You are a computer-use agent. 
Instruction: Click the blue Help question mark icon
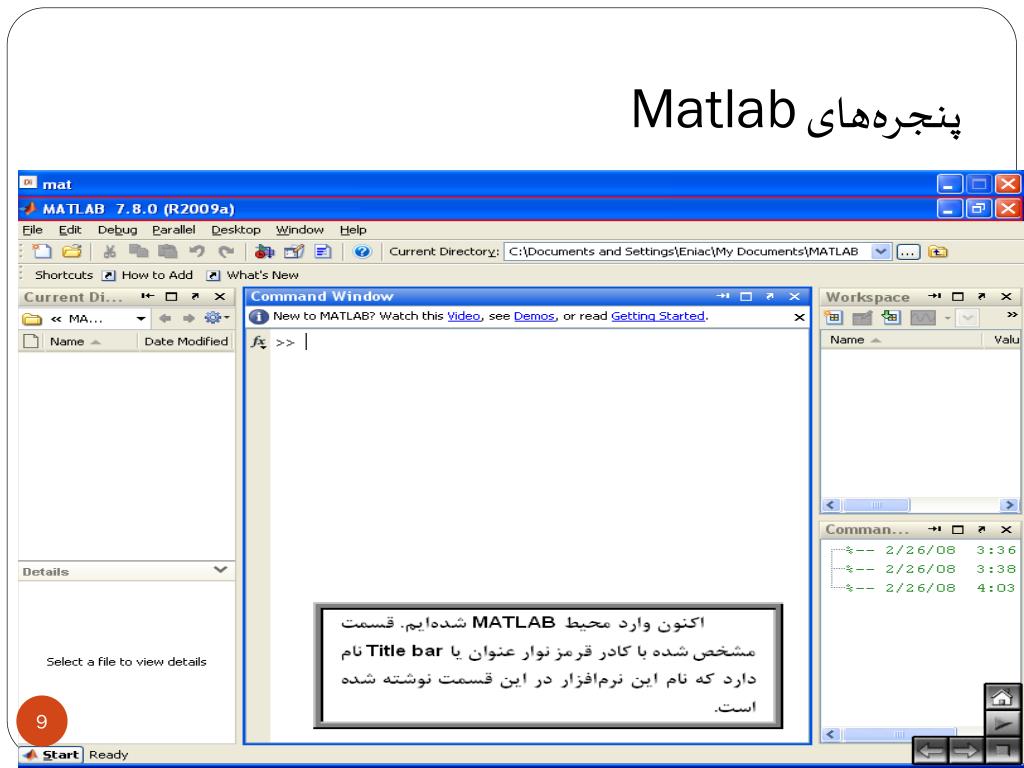(x=362, y=251)
